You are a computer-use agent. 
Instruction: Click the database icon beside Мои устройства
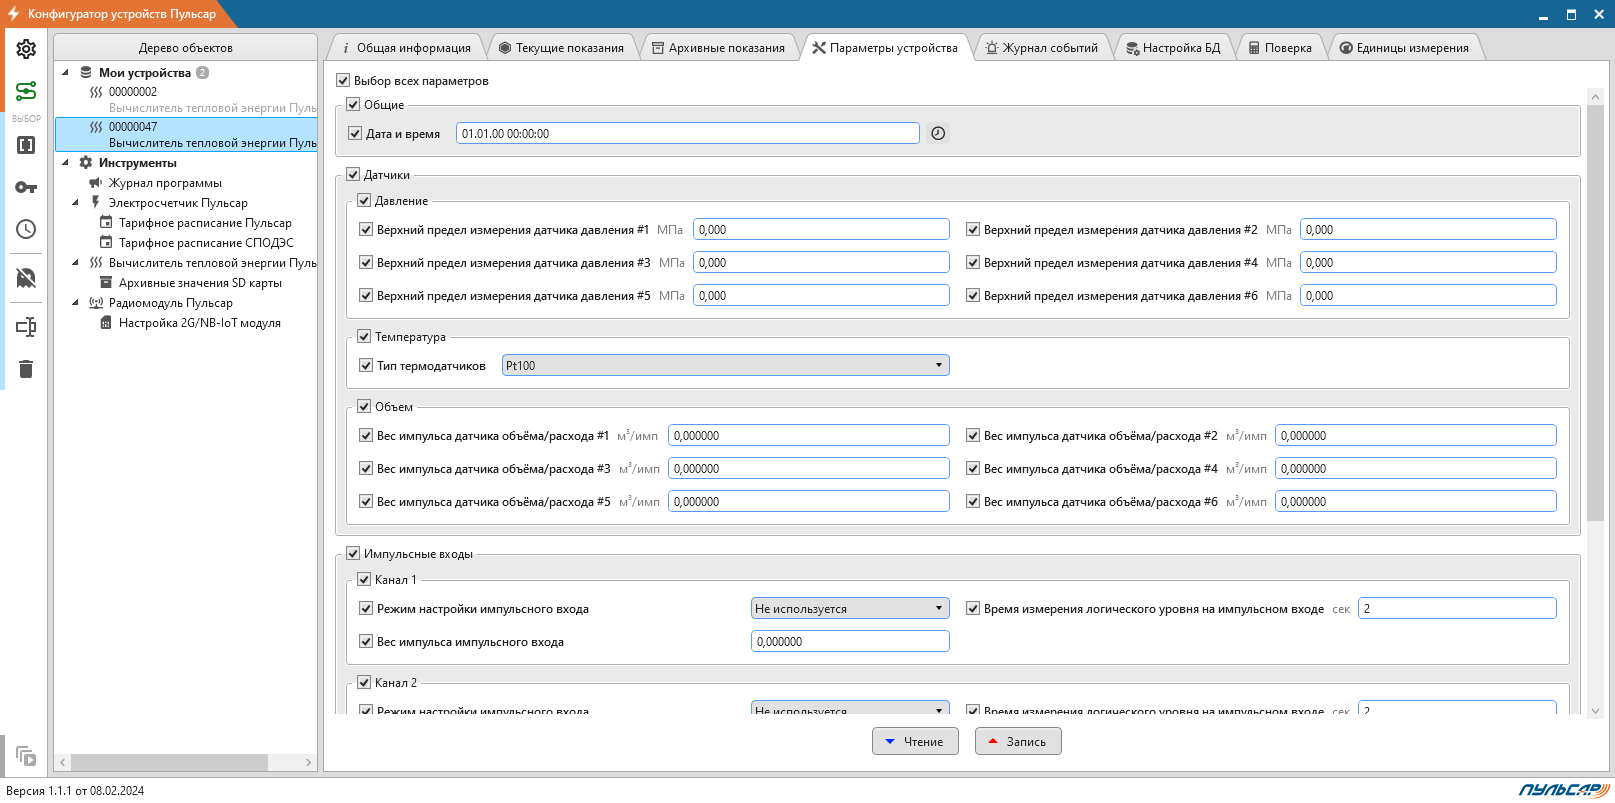(x=86, y=72)
